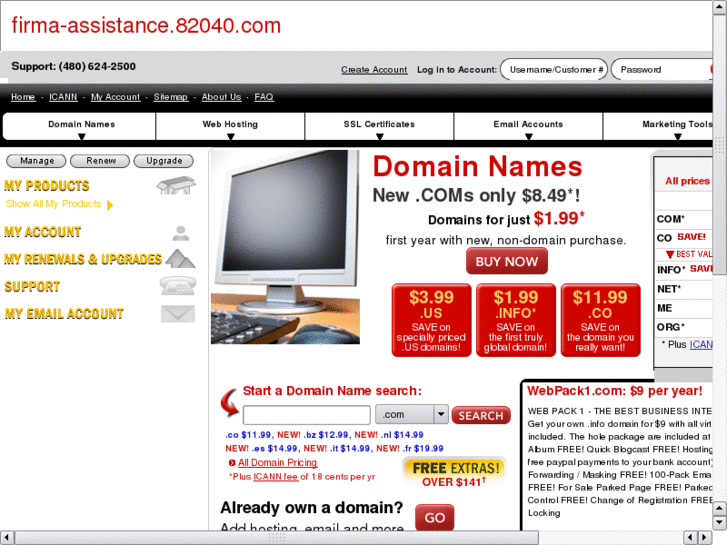This screenshot has width=727, height=545.
Task: Focus the domain name search box
Action: pos(306,415)
